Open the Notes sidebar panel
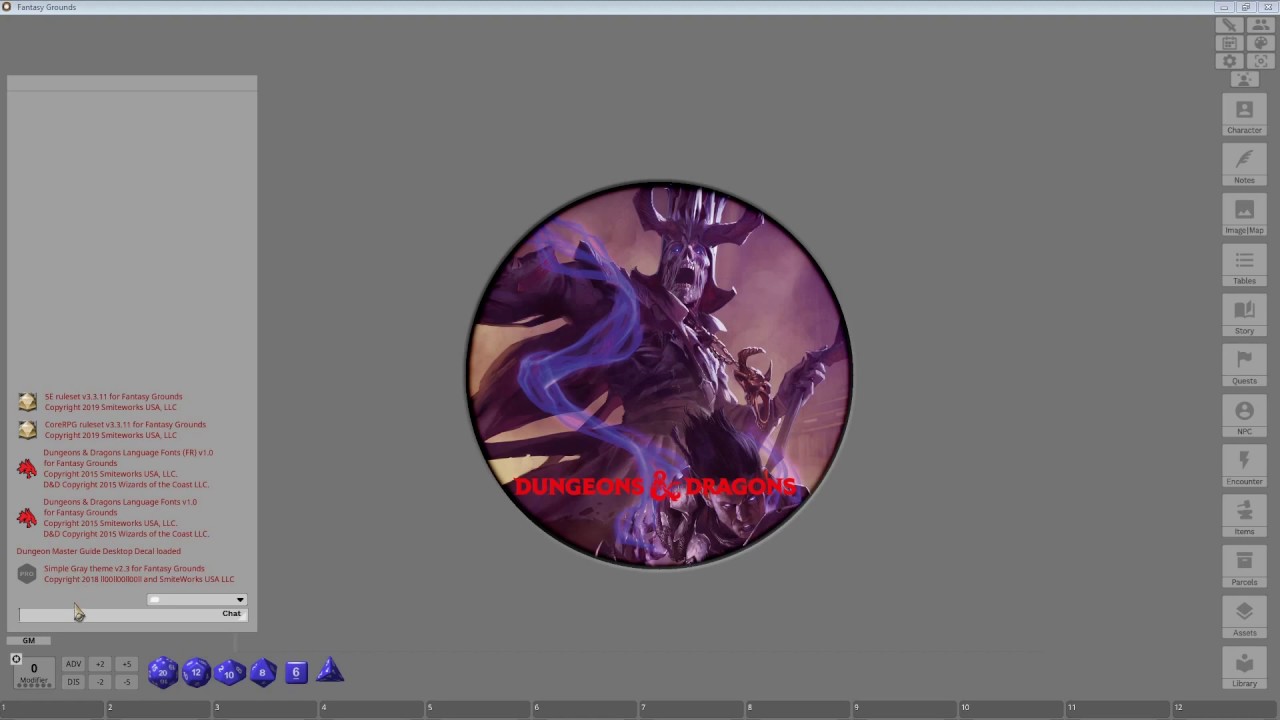 click(1244, 165)
